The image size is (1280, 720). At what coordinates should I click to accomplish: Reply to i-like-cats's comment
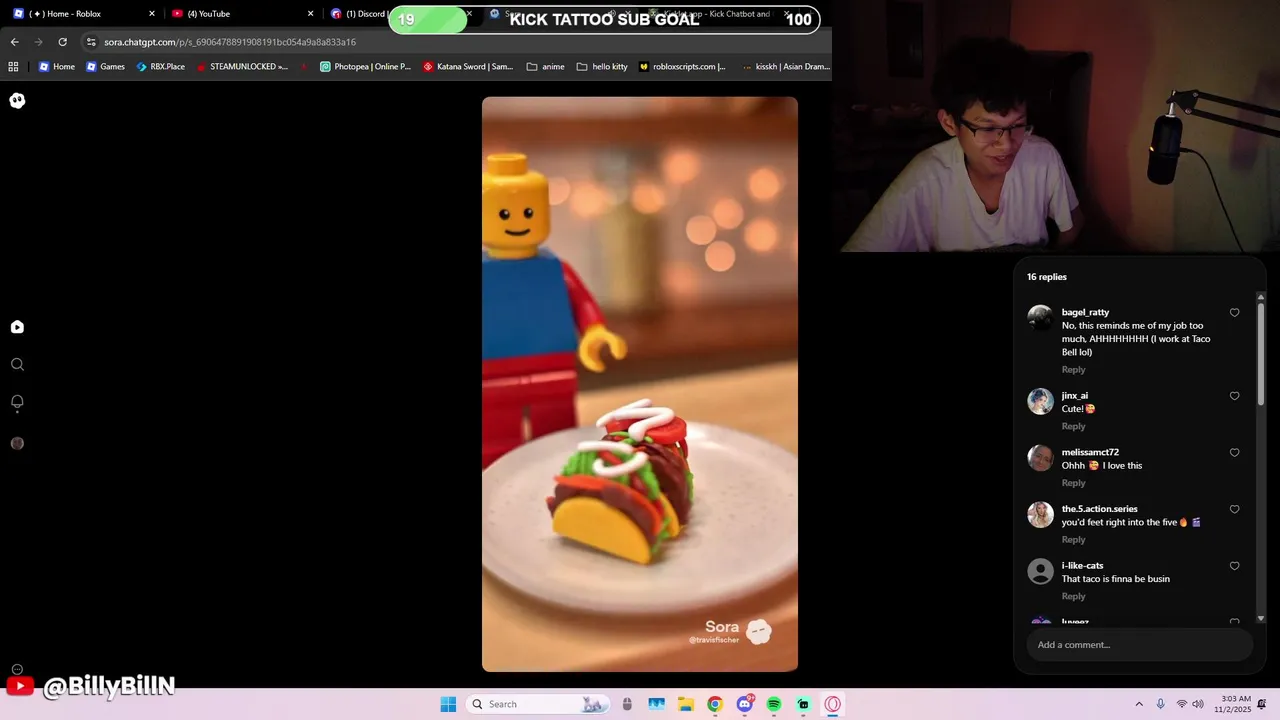click(1073, 596)
